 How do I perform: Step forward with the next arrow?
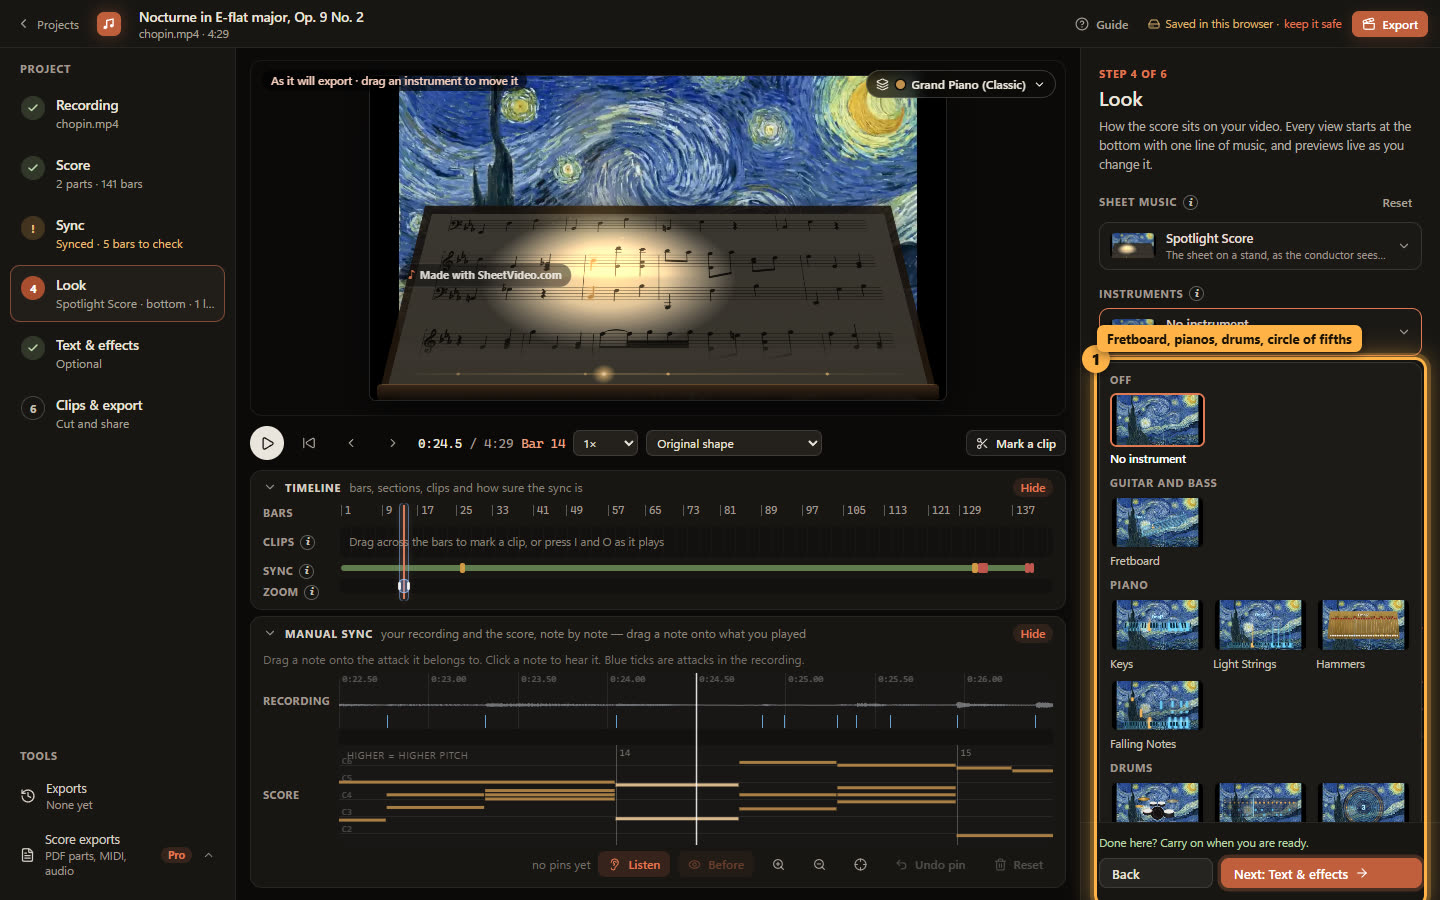point(392,443)
